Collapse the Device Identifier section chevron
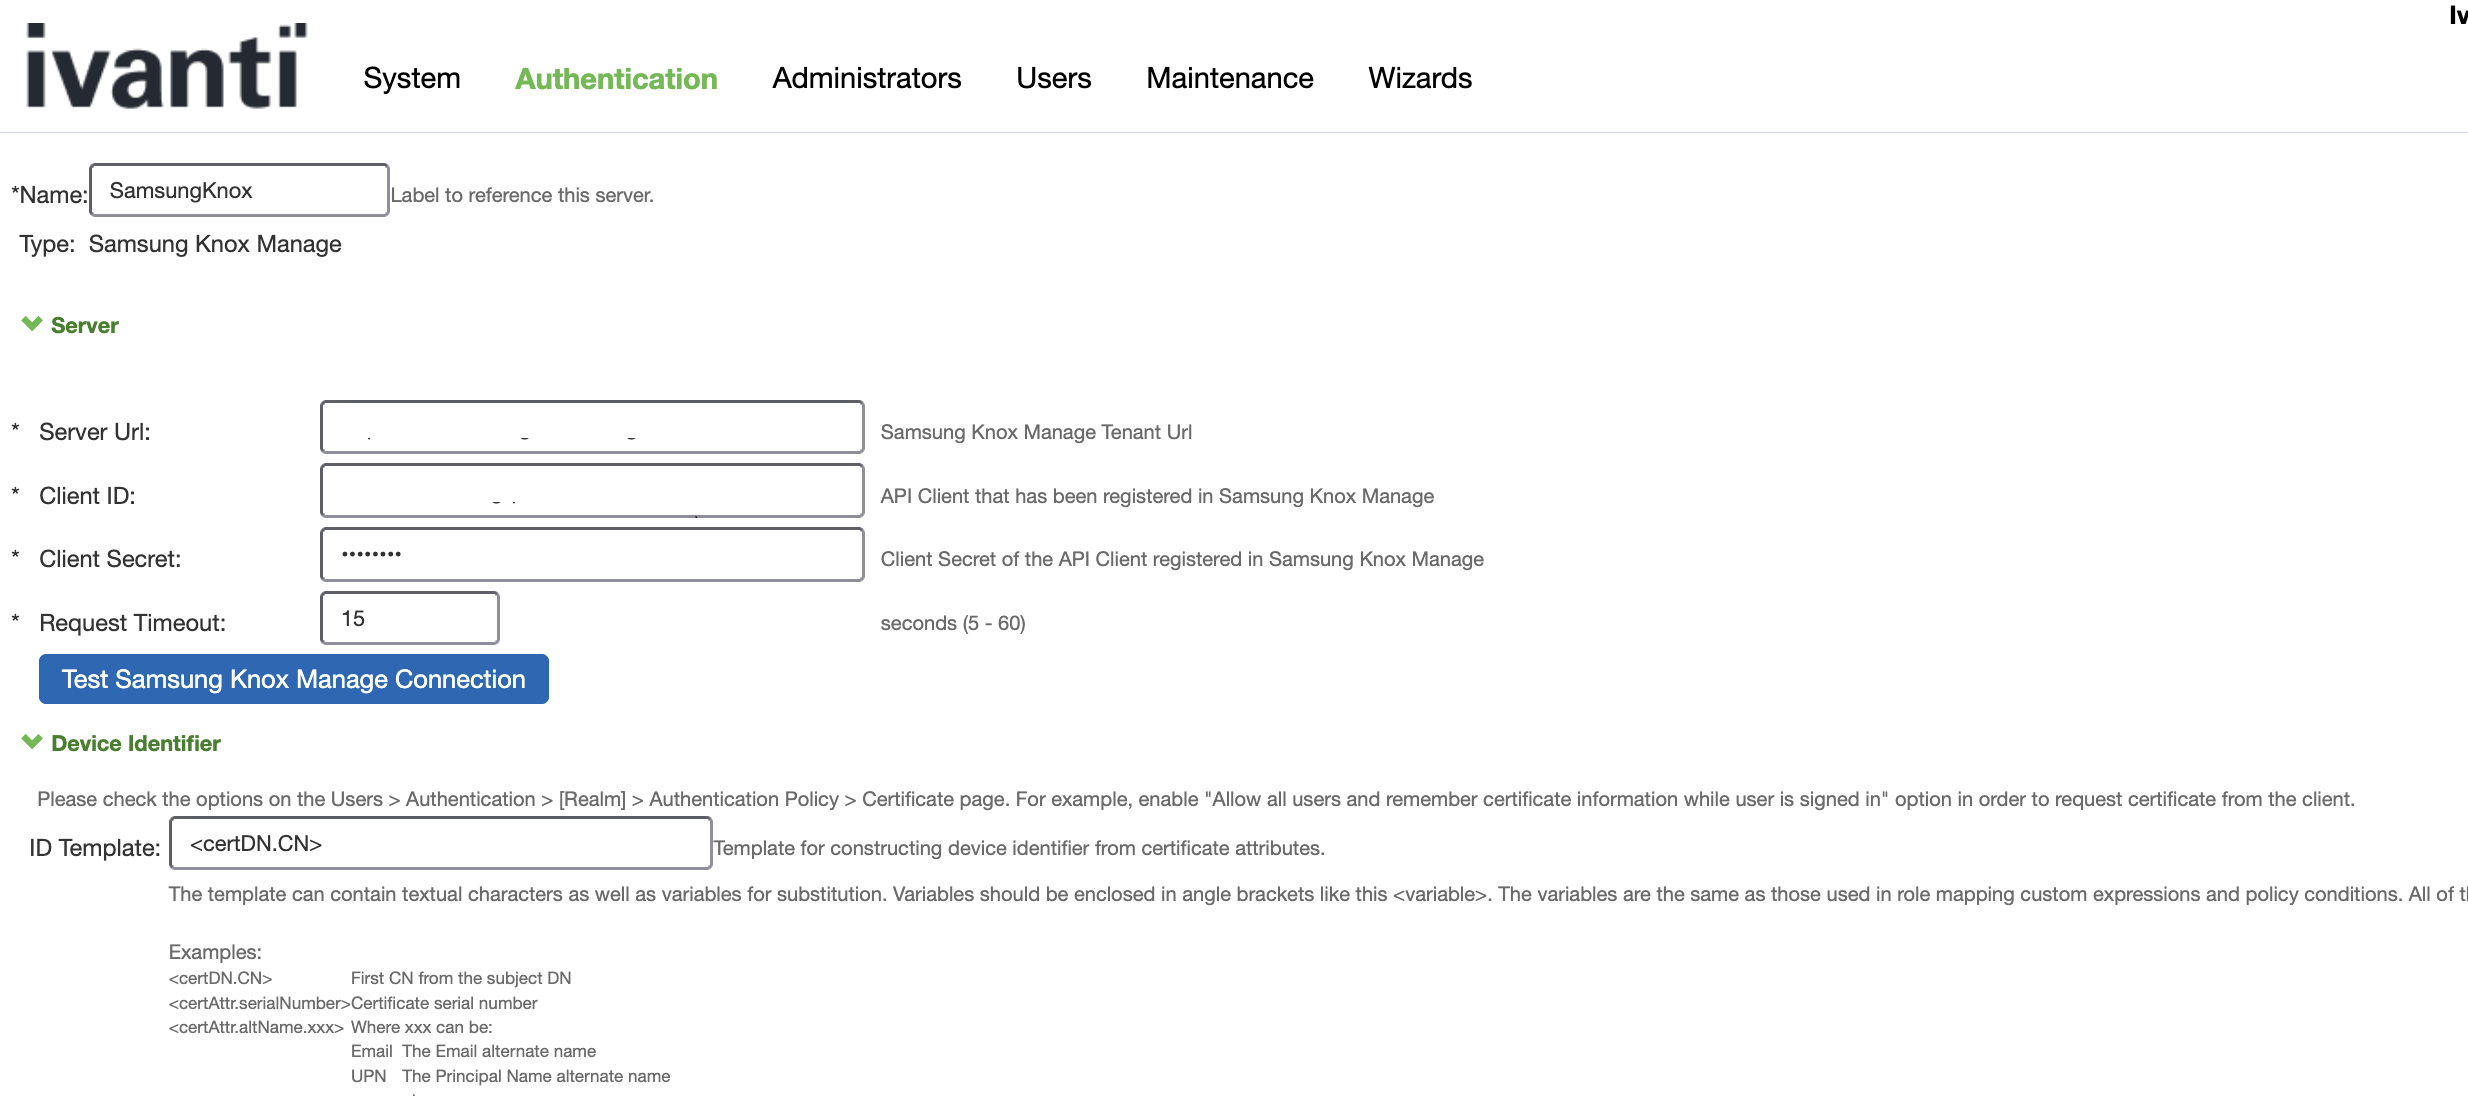The width and height of the screenshot is (2468, 1096). tap(32, 742)
